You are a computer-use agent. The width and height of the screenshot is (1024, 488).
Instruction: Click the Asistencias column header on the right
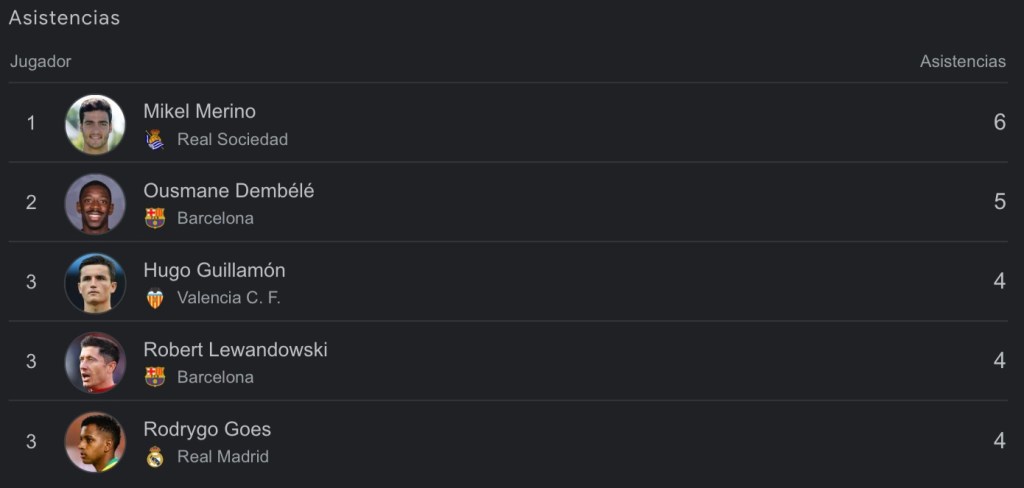[962, 62]
